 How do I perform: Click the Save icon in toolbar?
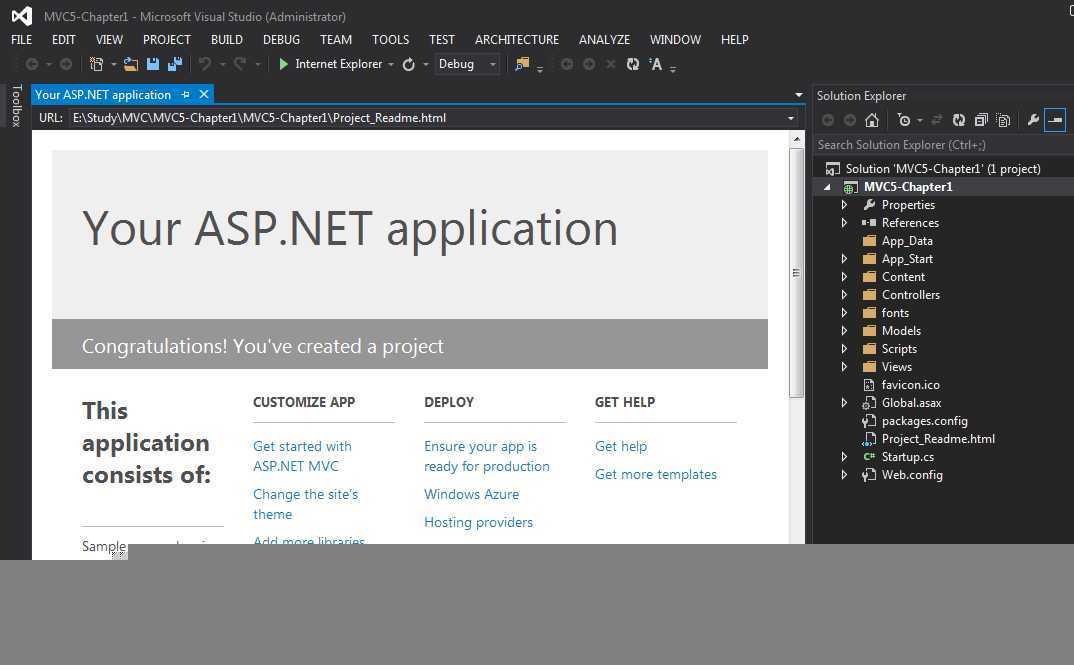[x=153, y=64]
